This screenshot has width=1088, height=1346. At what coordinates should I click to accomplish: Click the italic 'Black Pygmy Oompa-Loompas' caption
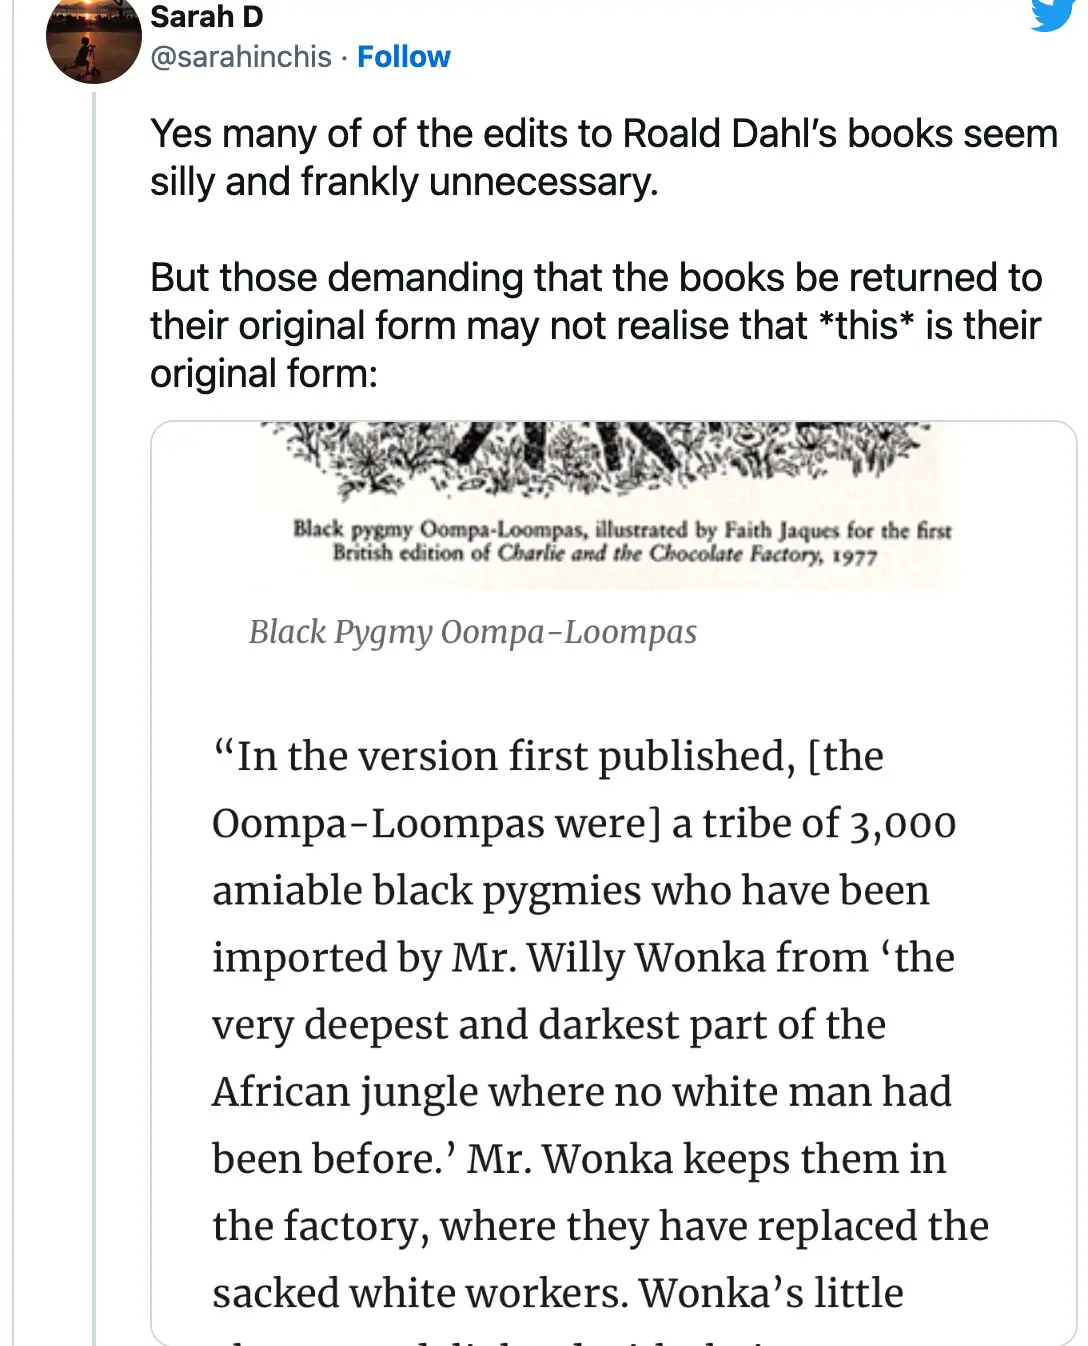tap(472, 632)
